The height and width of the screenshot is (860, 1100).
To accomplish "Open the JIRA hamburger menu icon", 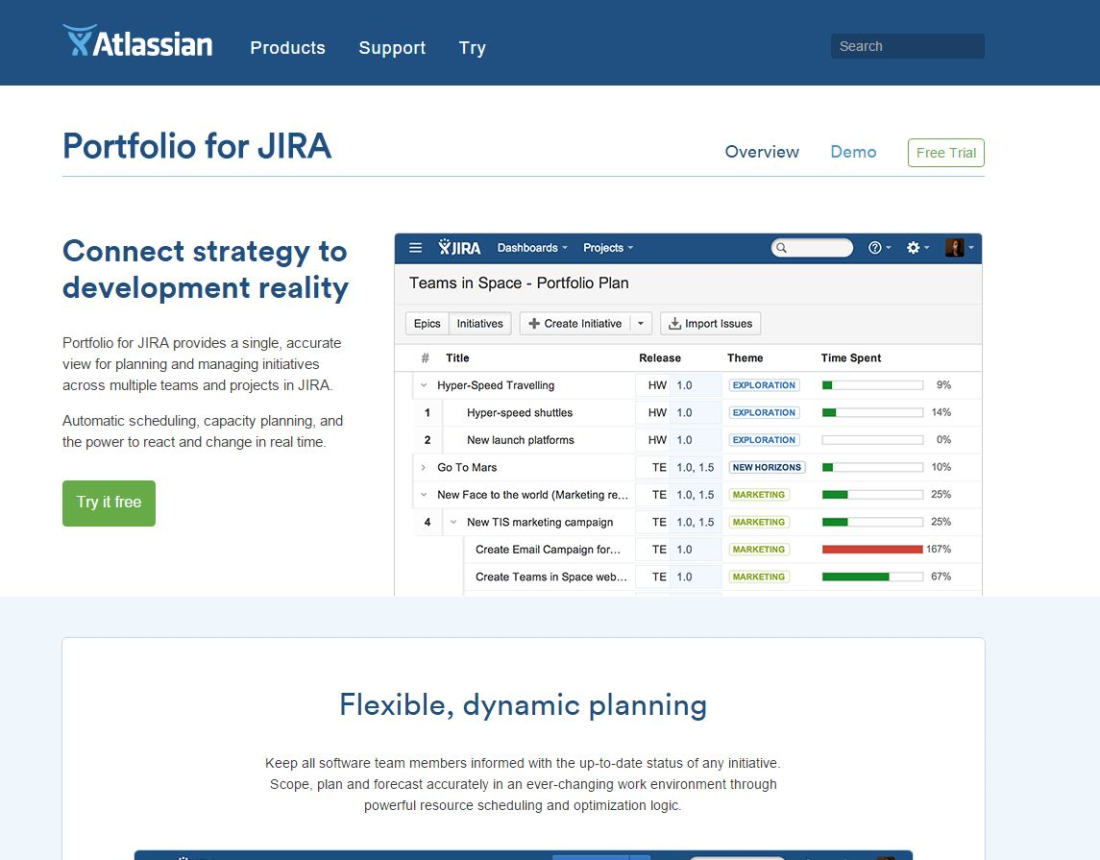I will click(x=415, y=248).
